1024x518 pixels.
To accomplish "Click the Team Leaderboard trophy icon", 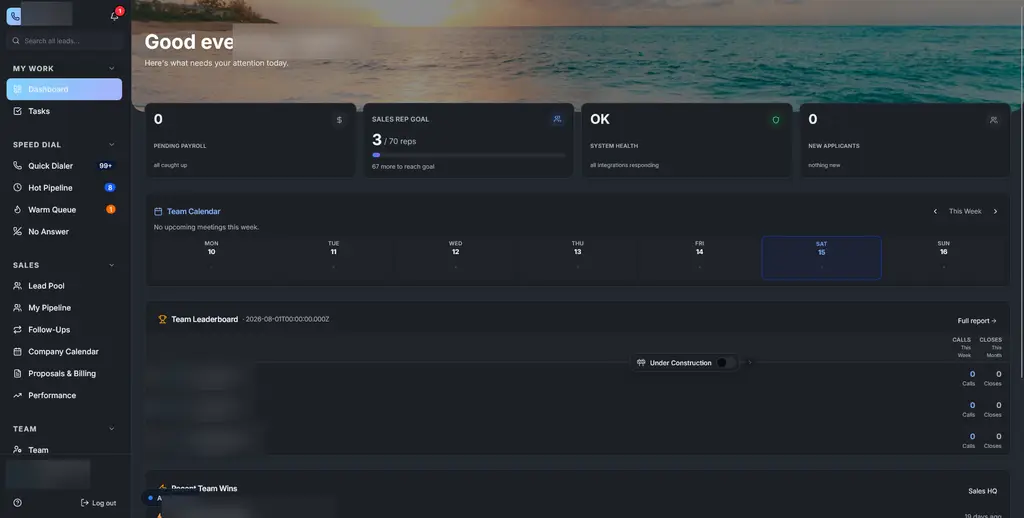I will tap(163, 319).
